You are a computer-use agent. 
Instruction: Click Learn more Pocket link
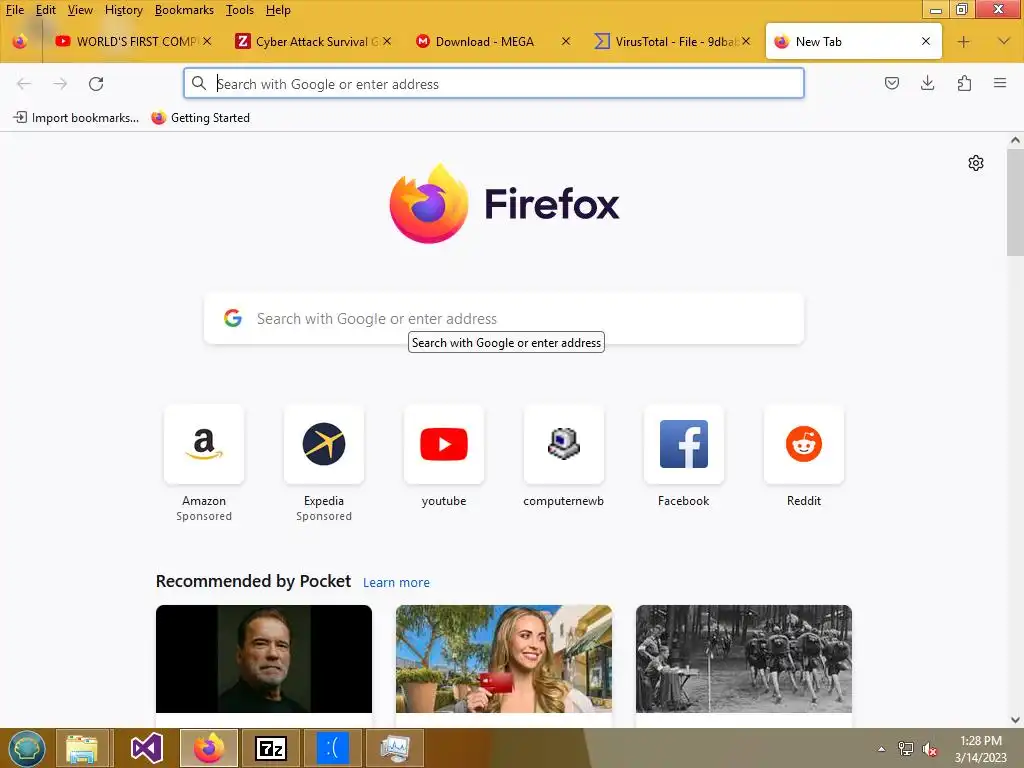(396, 583)
